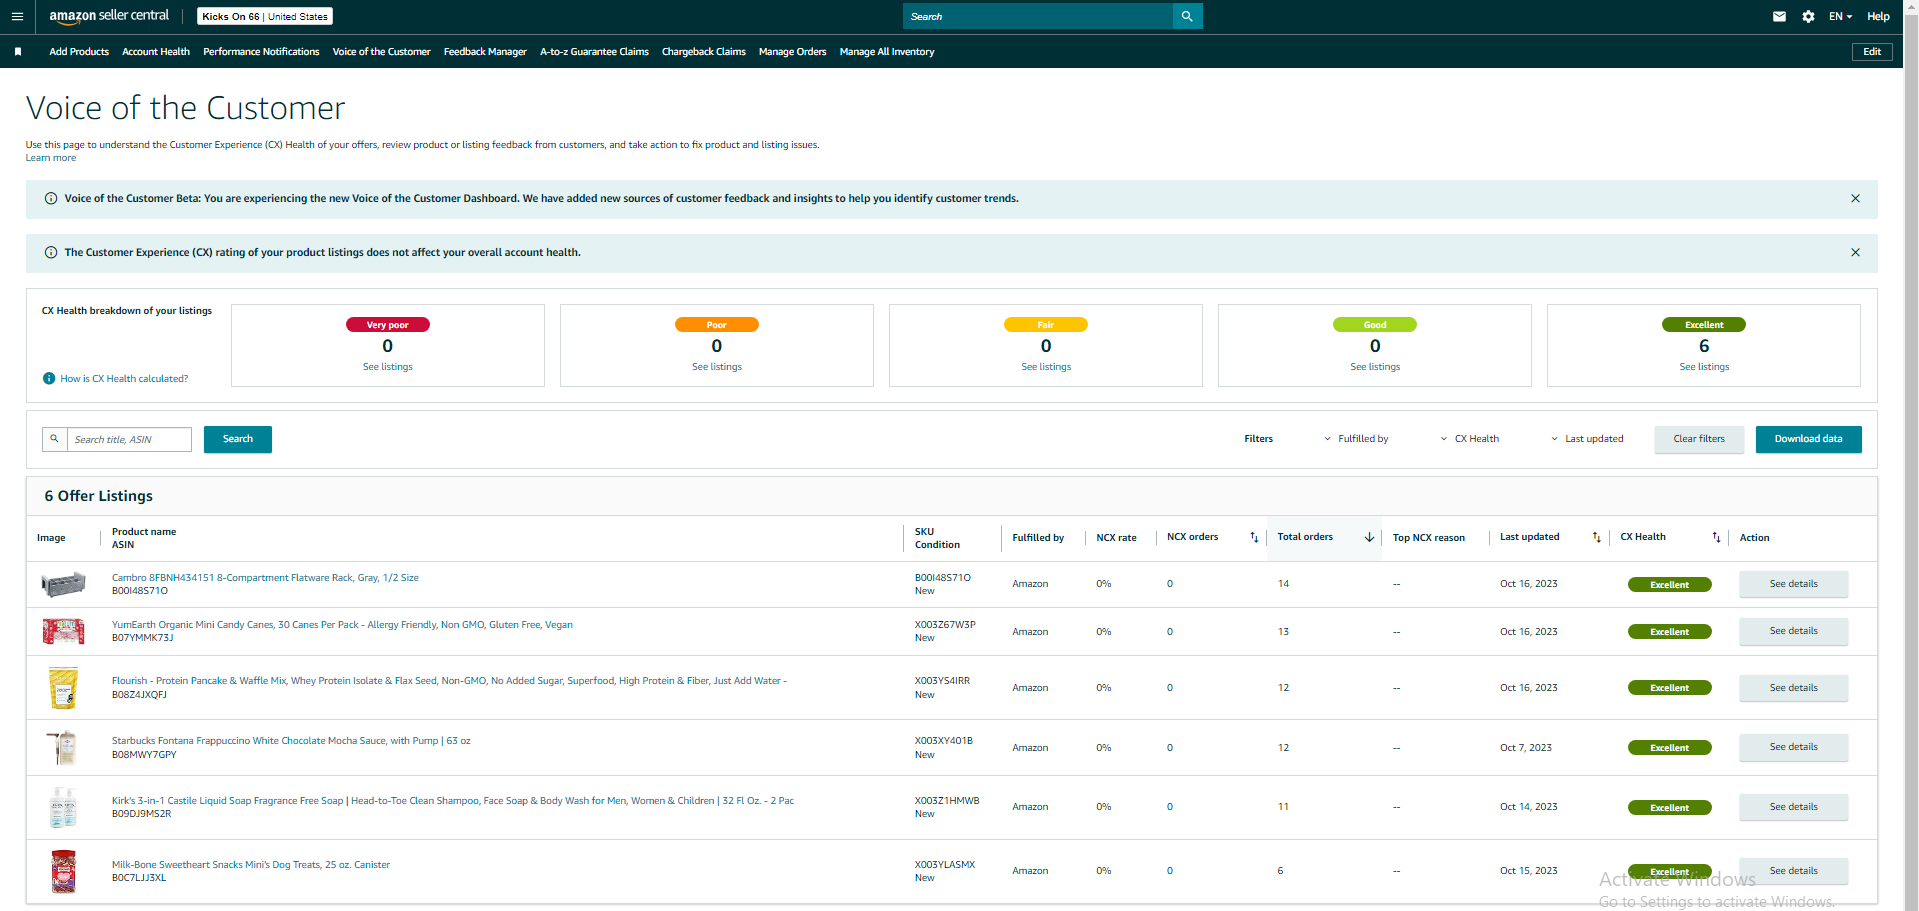Viewport: 1919px width, 911px height.
Task: Open the hamburger navigation menu
Action: pos(17,16)
